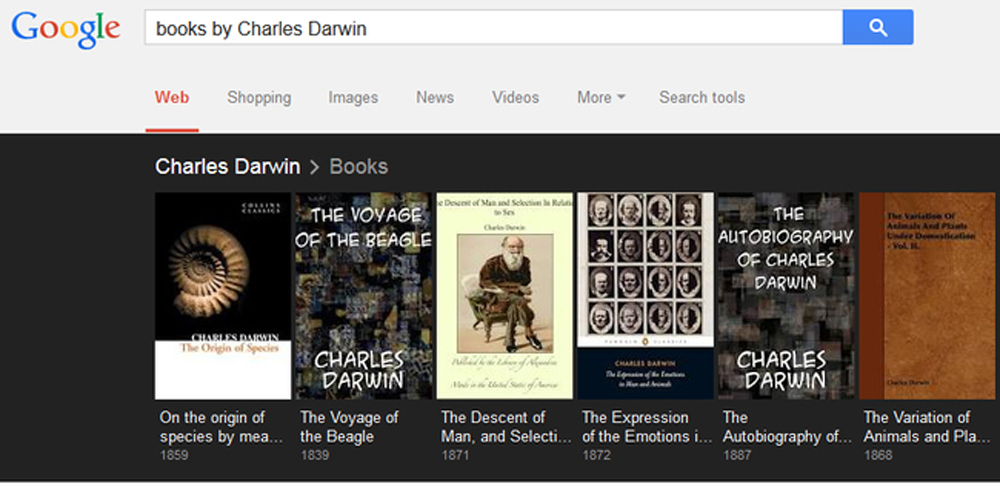Screen dimensions: 1000x495
Task: Open The Expression of the Emotions cover
Action: [645, 296]
